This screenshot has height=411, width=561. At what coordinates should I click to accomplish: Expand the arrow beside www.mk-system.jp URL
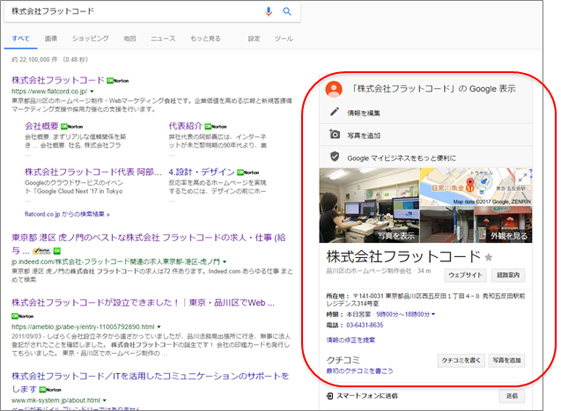pyautogui.click(x=104, y=400)
